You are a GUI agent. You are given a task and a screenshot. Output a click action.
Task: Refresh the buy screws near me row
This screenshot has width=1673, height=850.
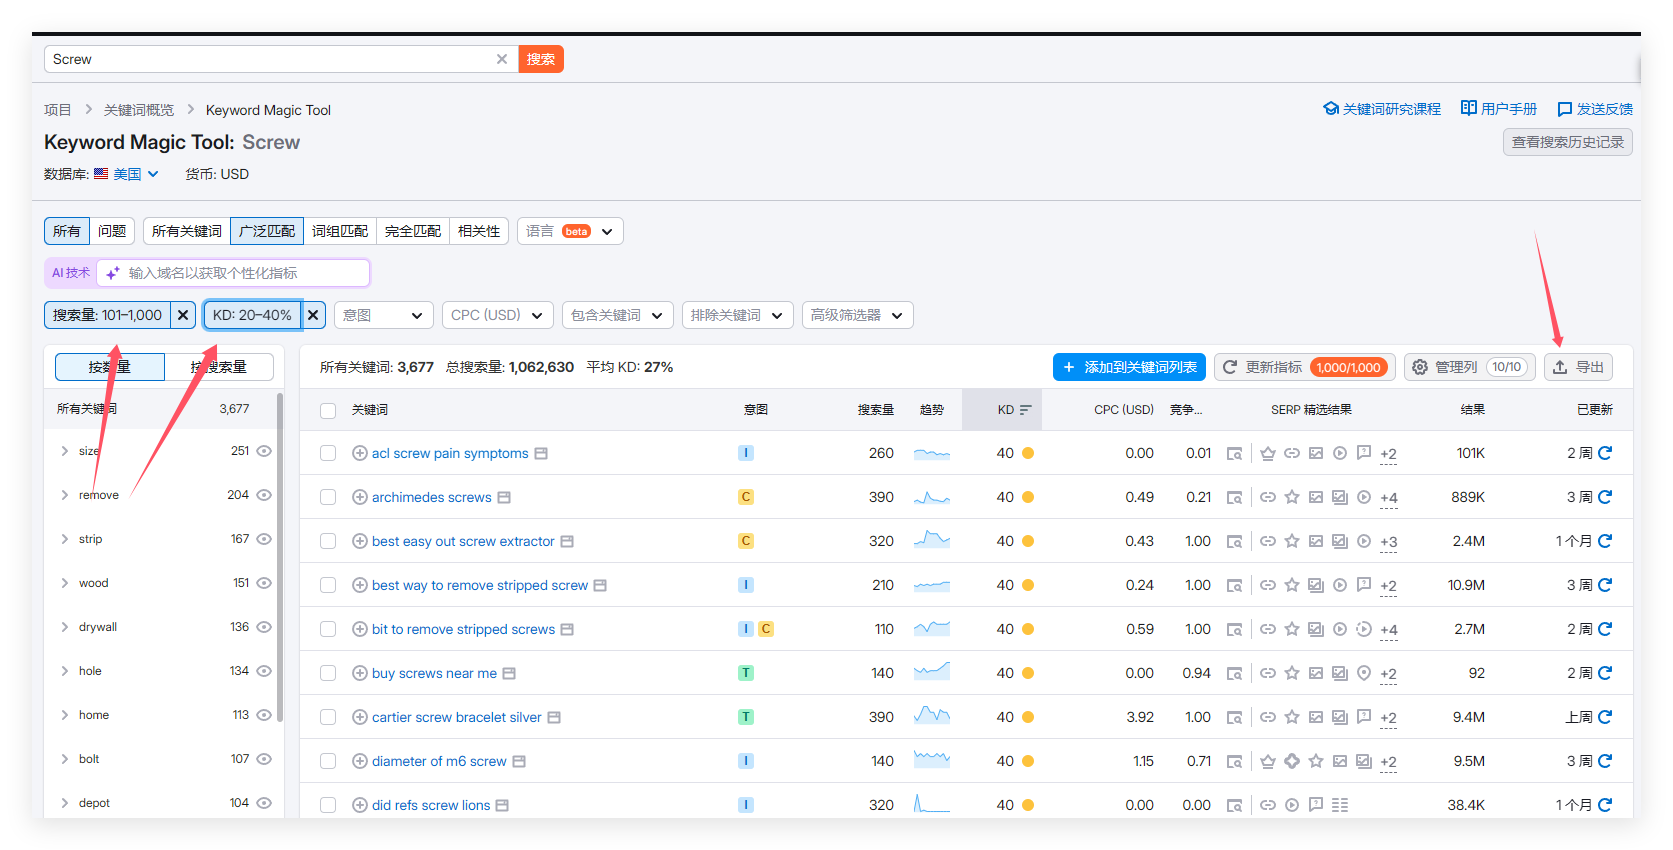tap(1605, 673)
